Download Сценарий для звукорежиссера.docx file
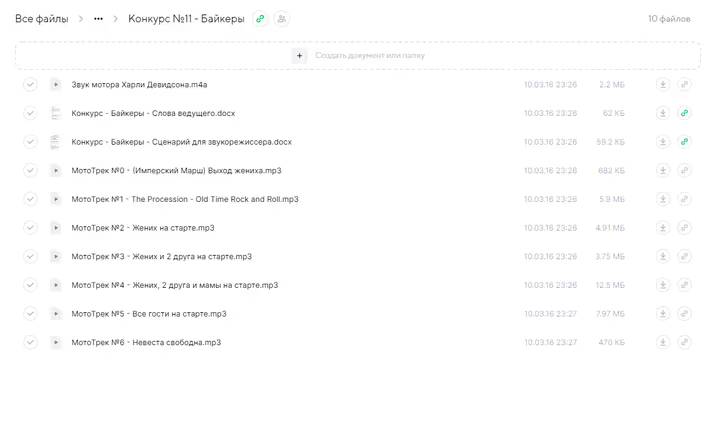709x436 pixels. click(x=662, y=142)
